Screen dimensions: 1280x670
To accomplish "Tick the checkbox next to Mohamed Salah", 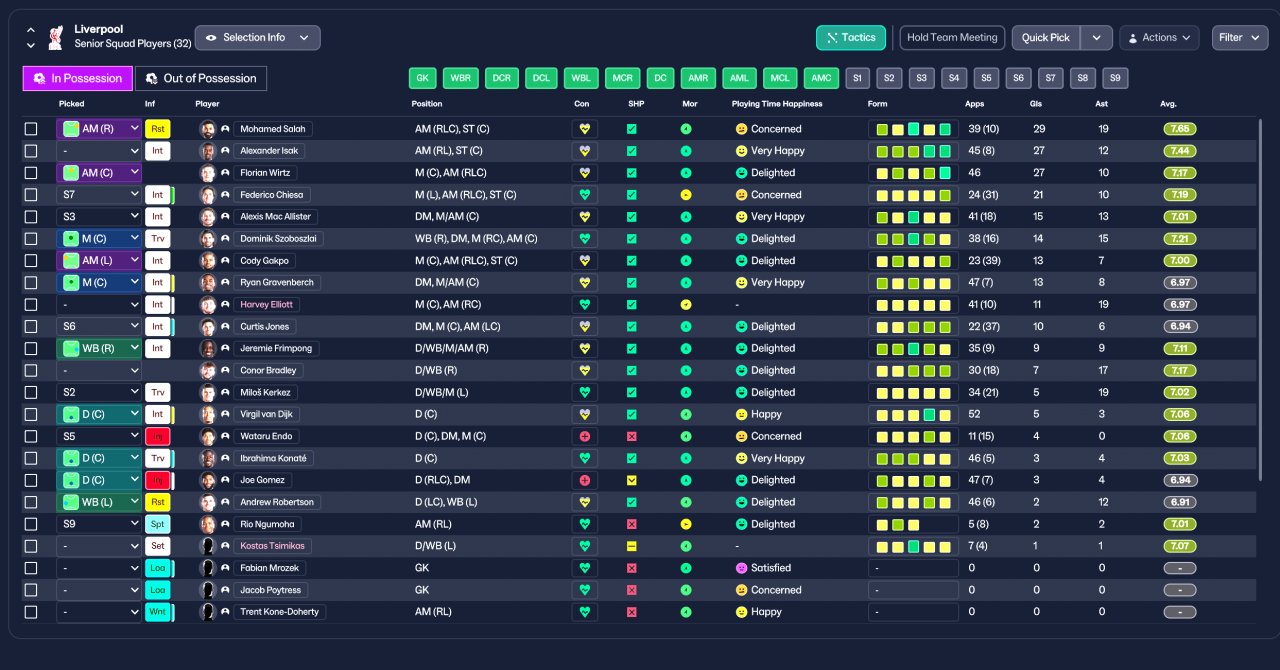I will coord(31,129).
